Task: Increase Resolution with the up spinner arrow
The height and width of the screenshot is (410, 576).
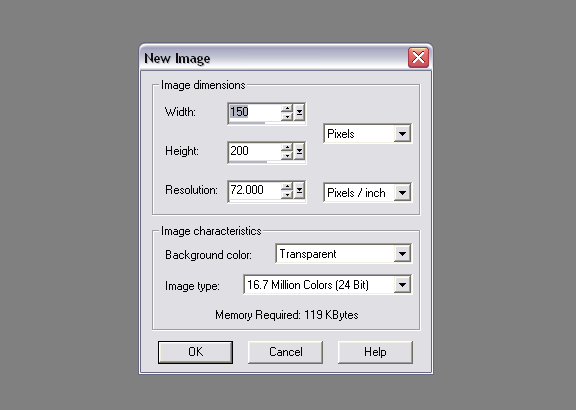Action: [x=287, y=186]
